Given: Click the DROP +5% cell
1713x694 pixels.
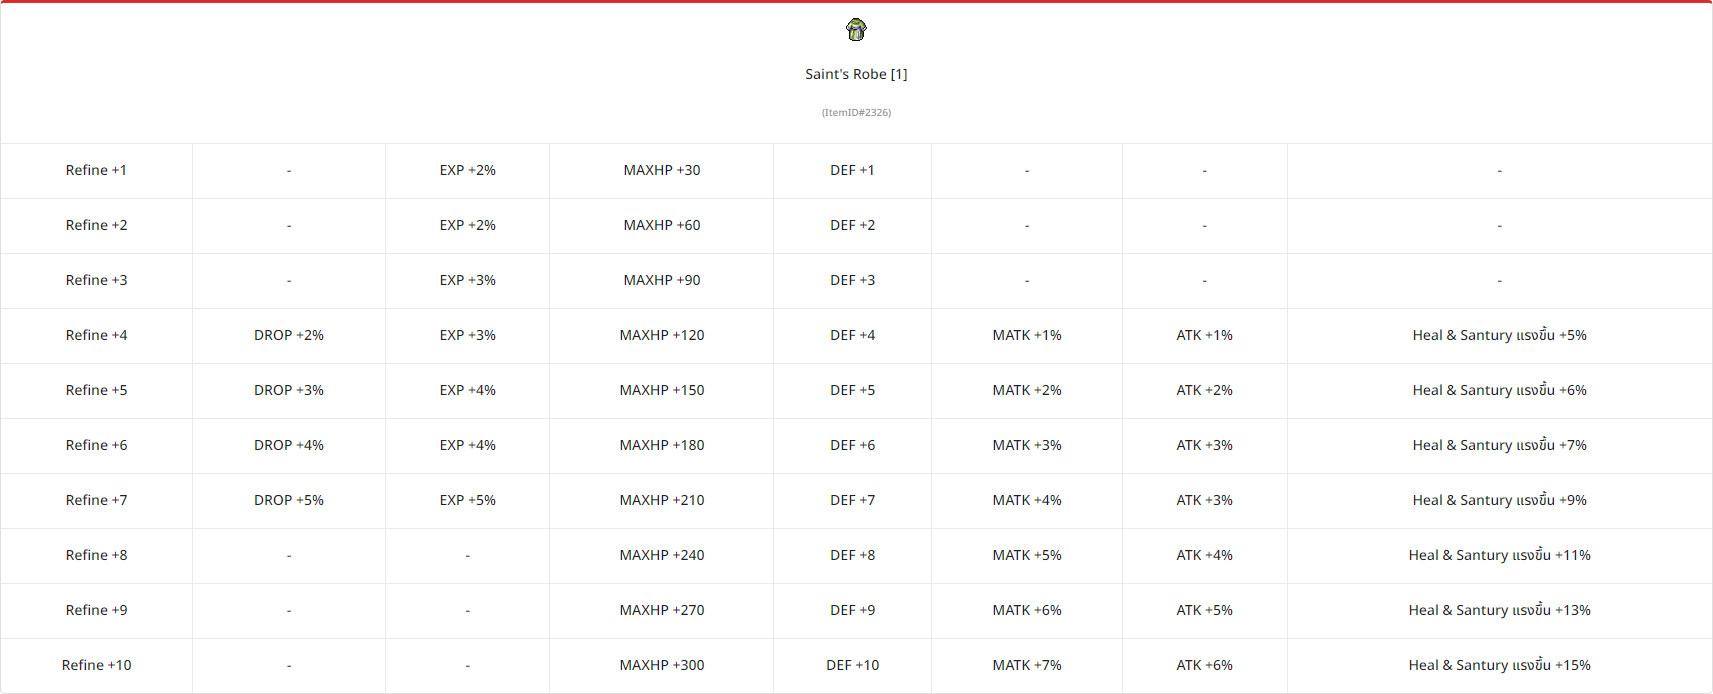Looking at the screenshot, I should 289,501.
